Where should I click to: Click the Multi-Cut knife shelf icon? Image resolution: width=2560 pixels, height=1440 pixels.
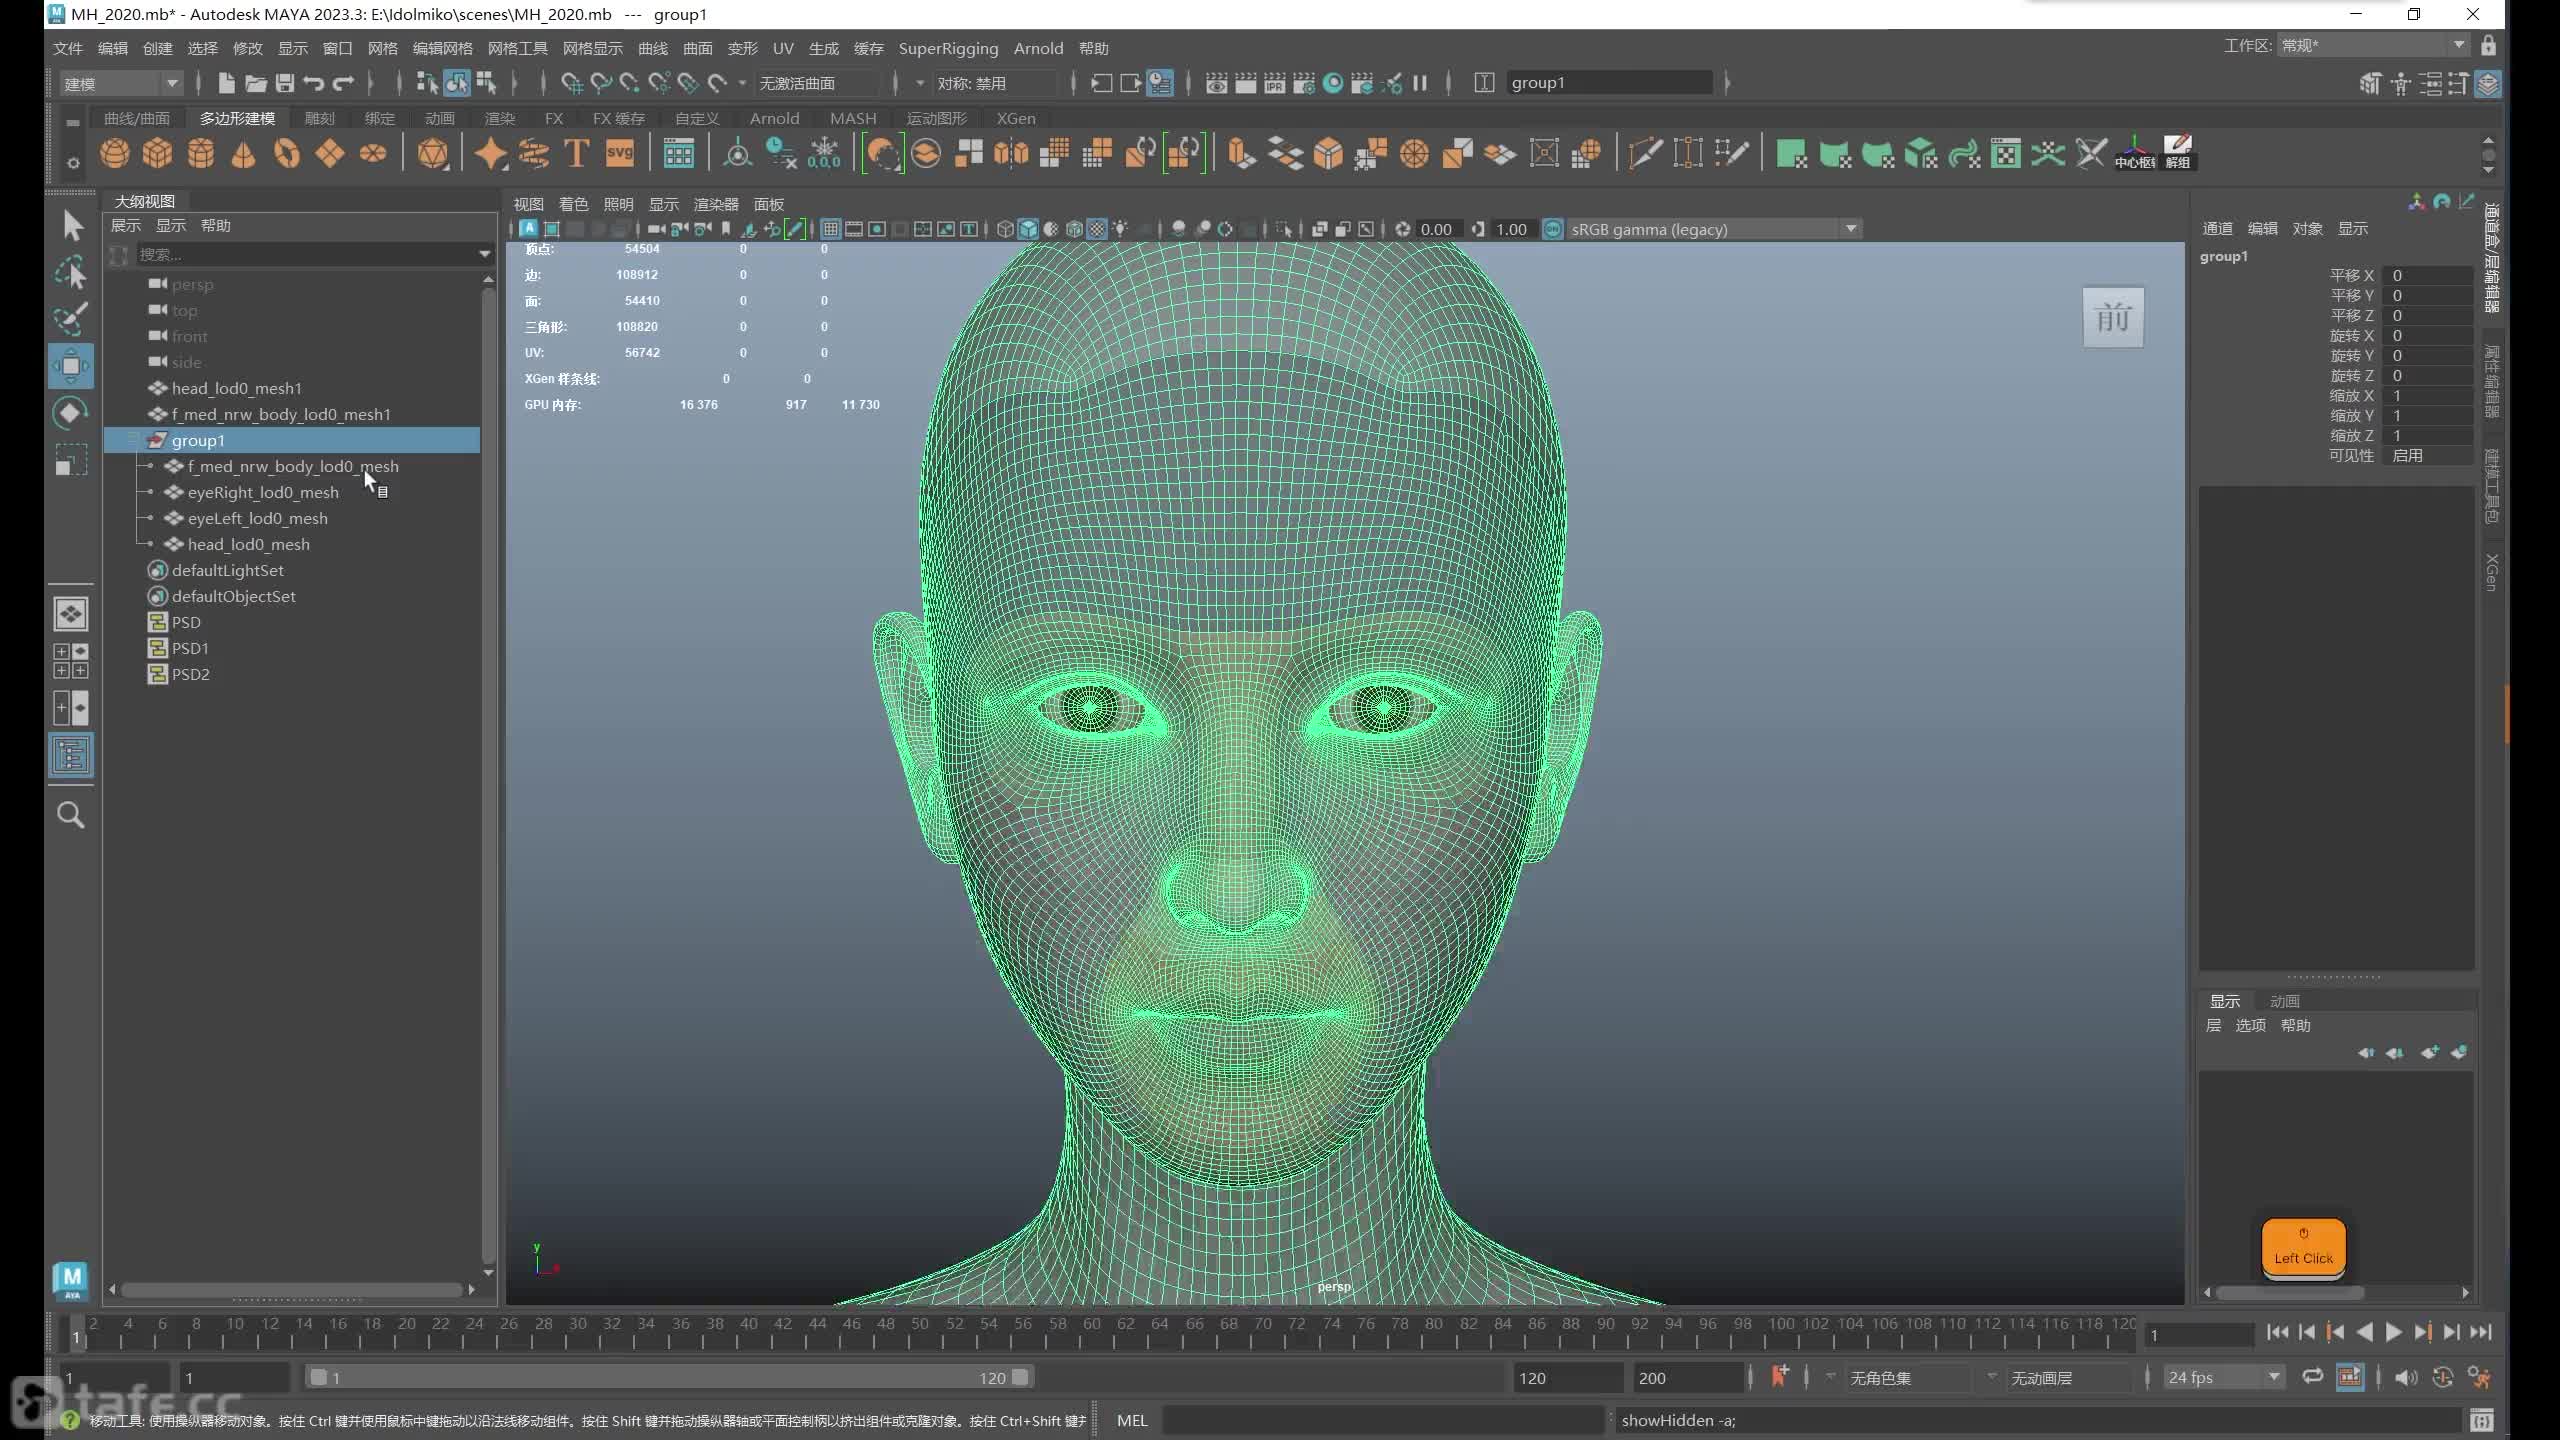point(1644,154)
